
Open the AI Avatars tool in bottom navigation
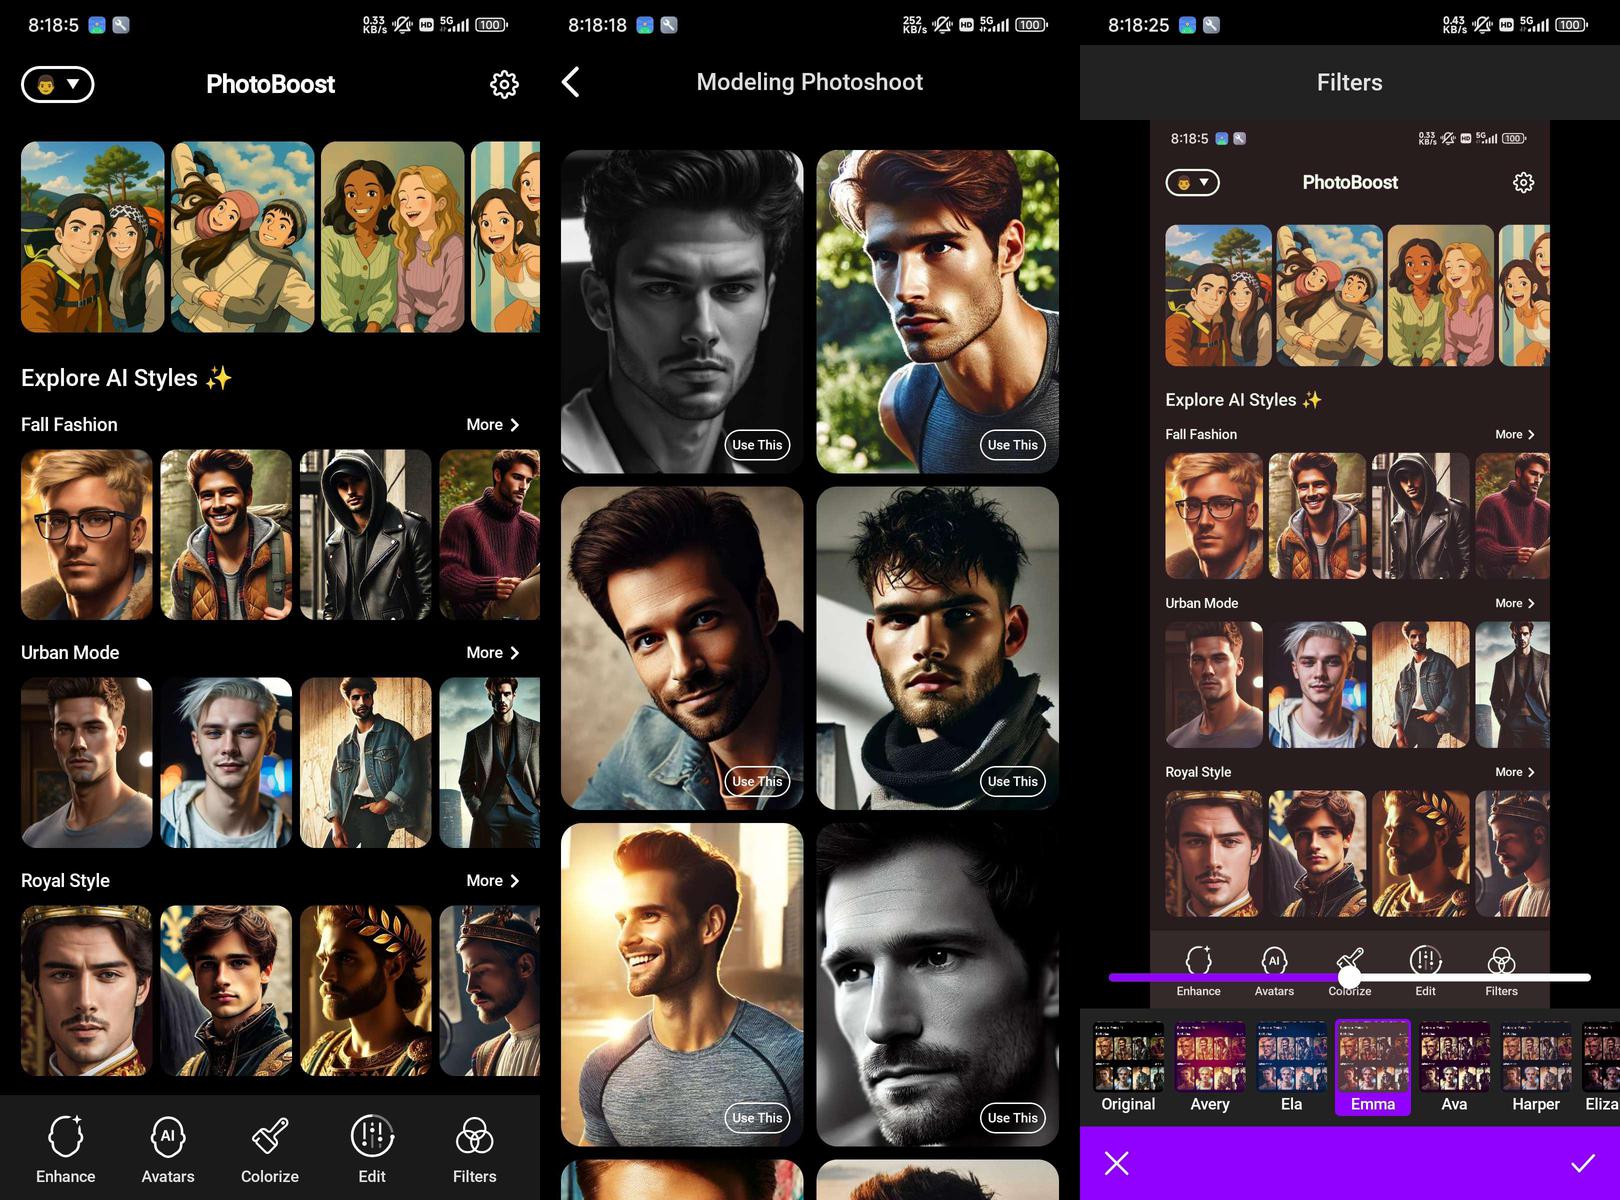pyautogui.click(x=168, y=1149)
